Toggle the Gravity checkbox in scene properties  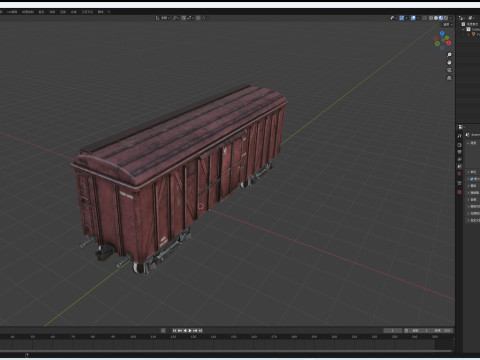[471, 179]
